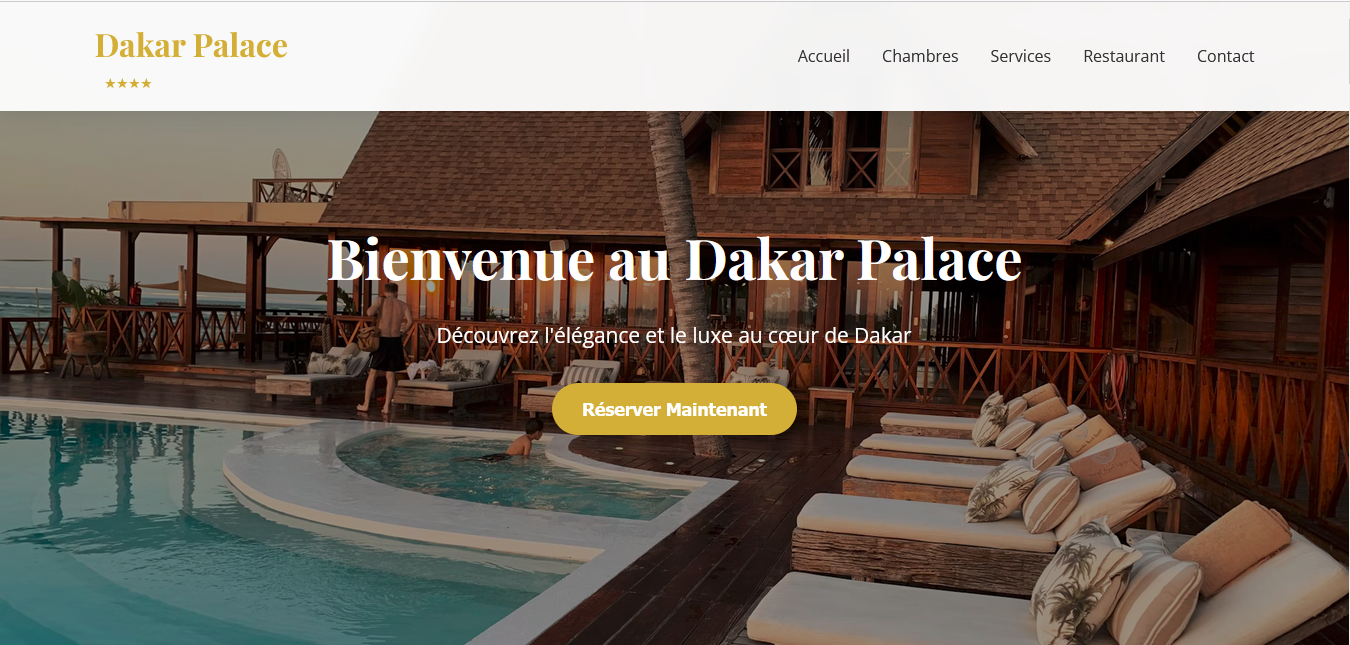Screen dimensions: 1350x645
Task: Click the subtitle about élégance et luxe
Action: (674, 335)
